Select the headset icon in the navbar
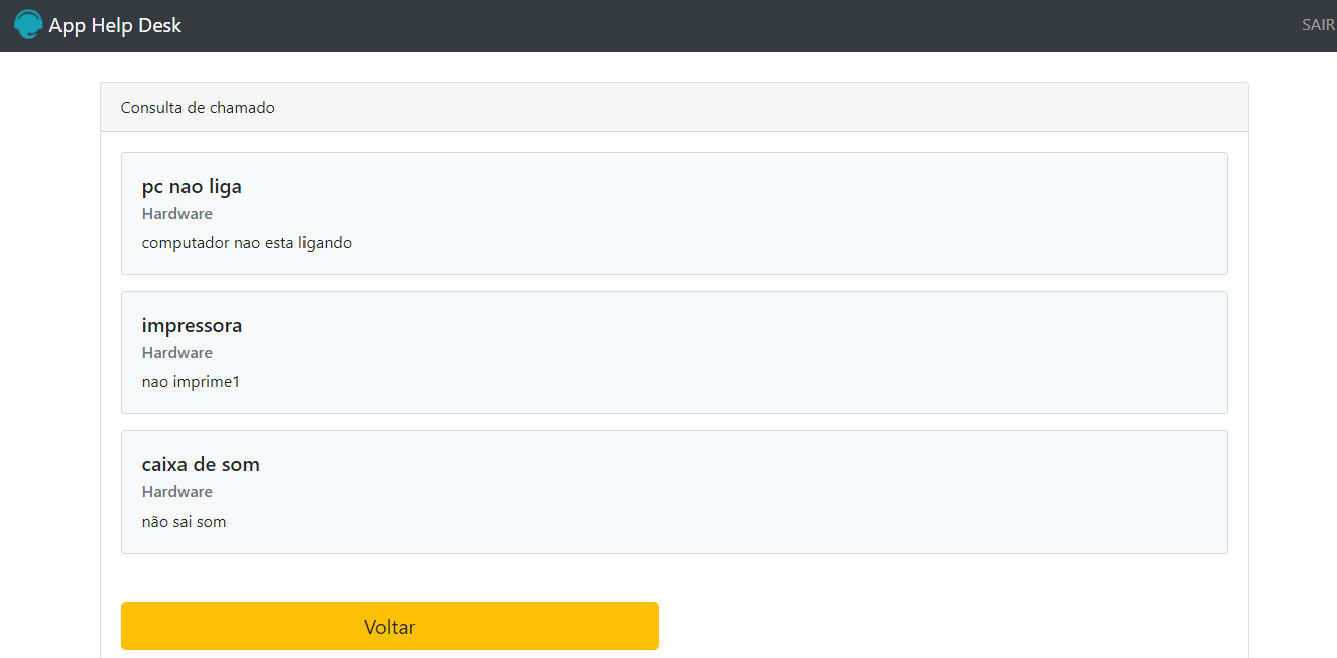Viewport: 1337px width, 658px height. [x=27, y=24]
